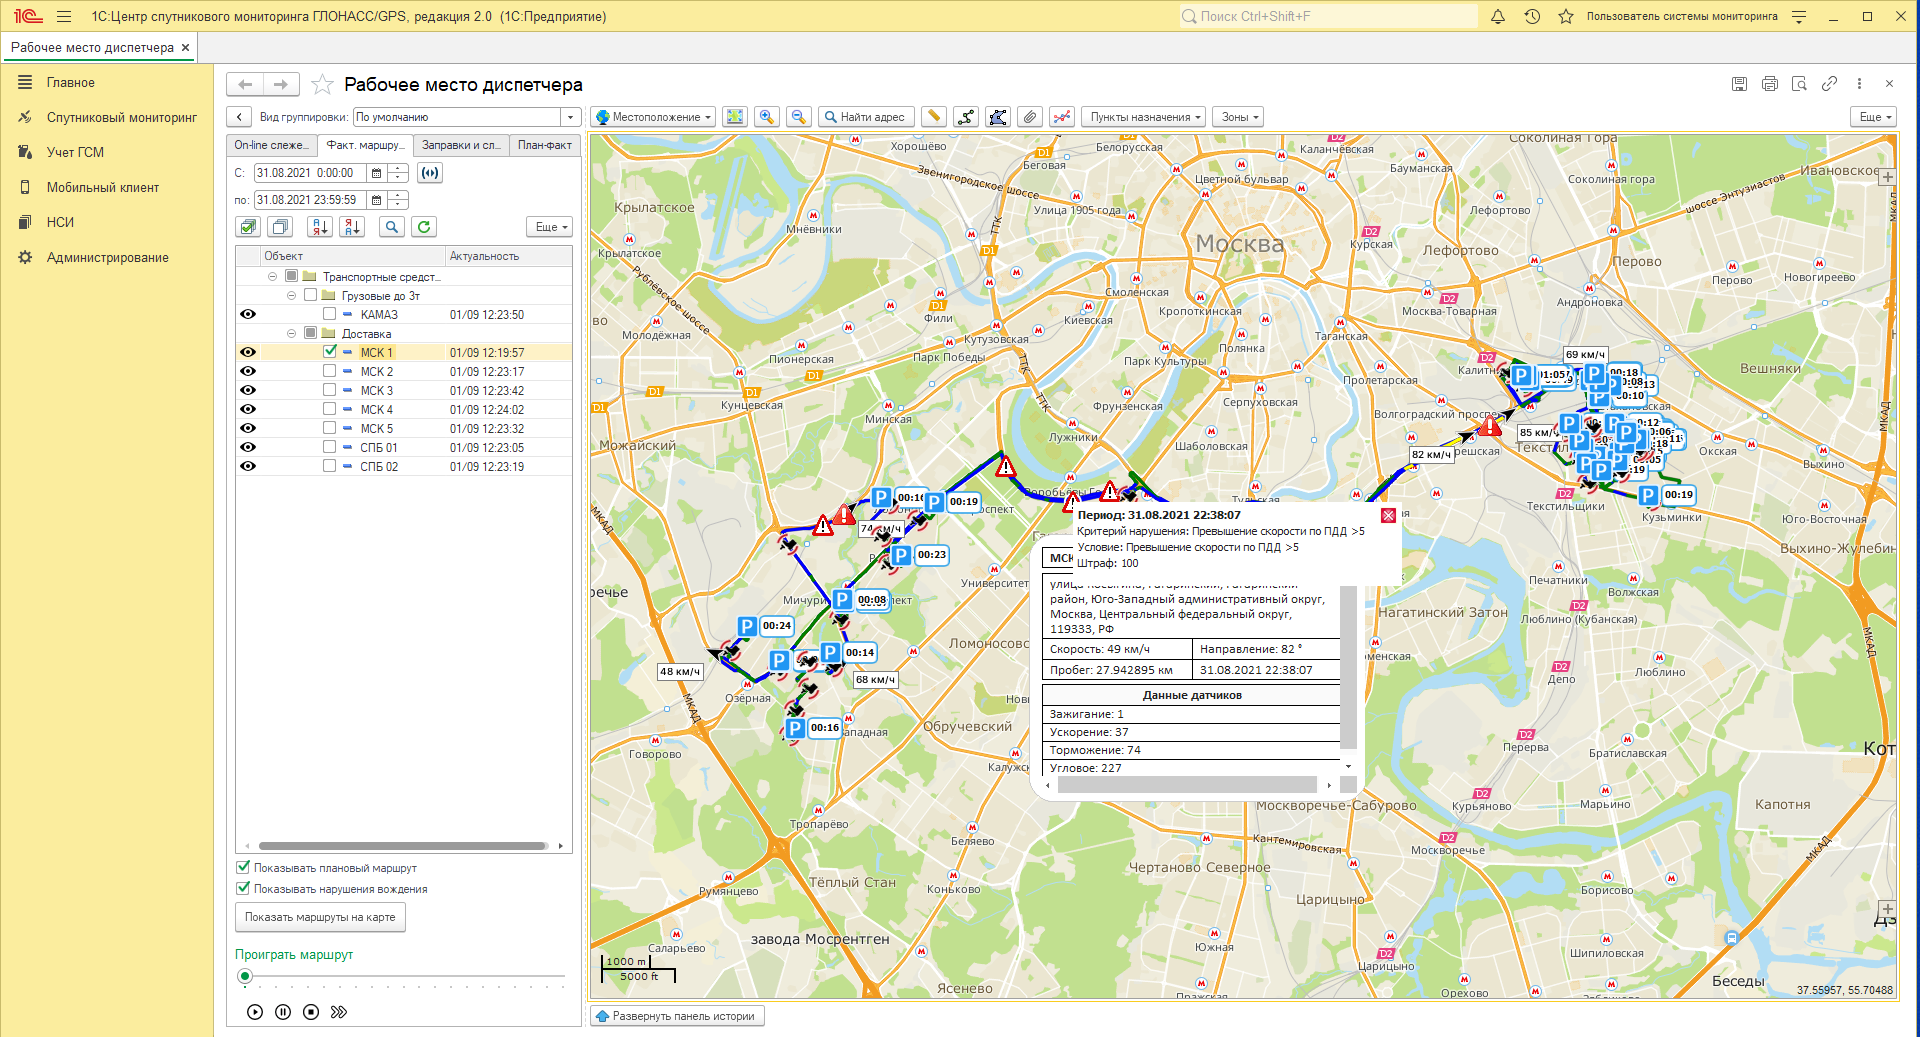Open Администрирование section
The width and height of the screenshot is (1920, 1037).
click(x=107, y=257)
